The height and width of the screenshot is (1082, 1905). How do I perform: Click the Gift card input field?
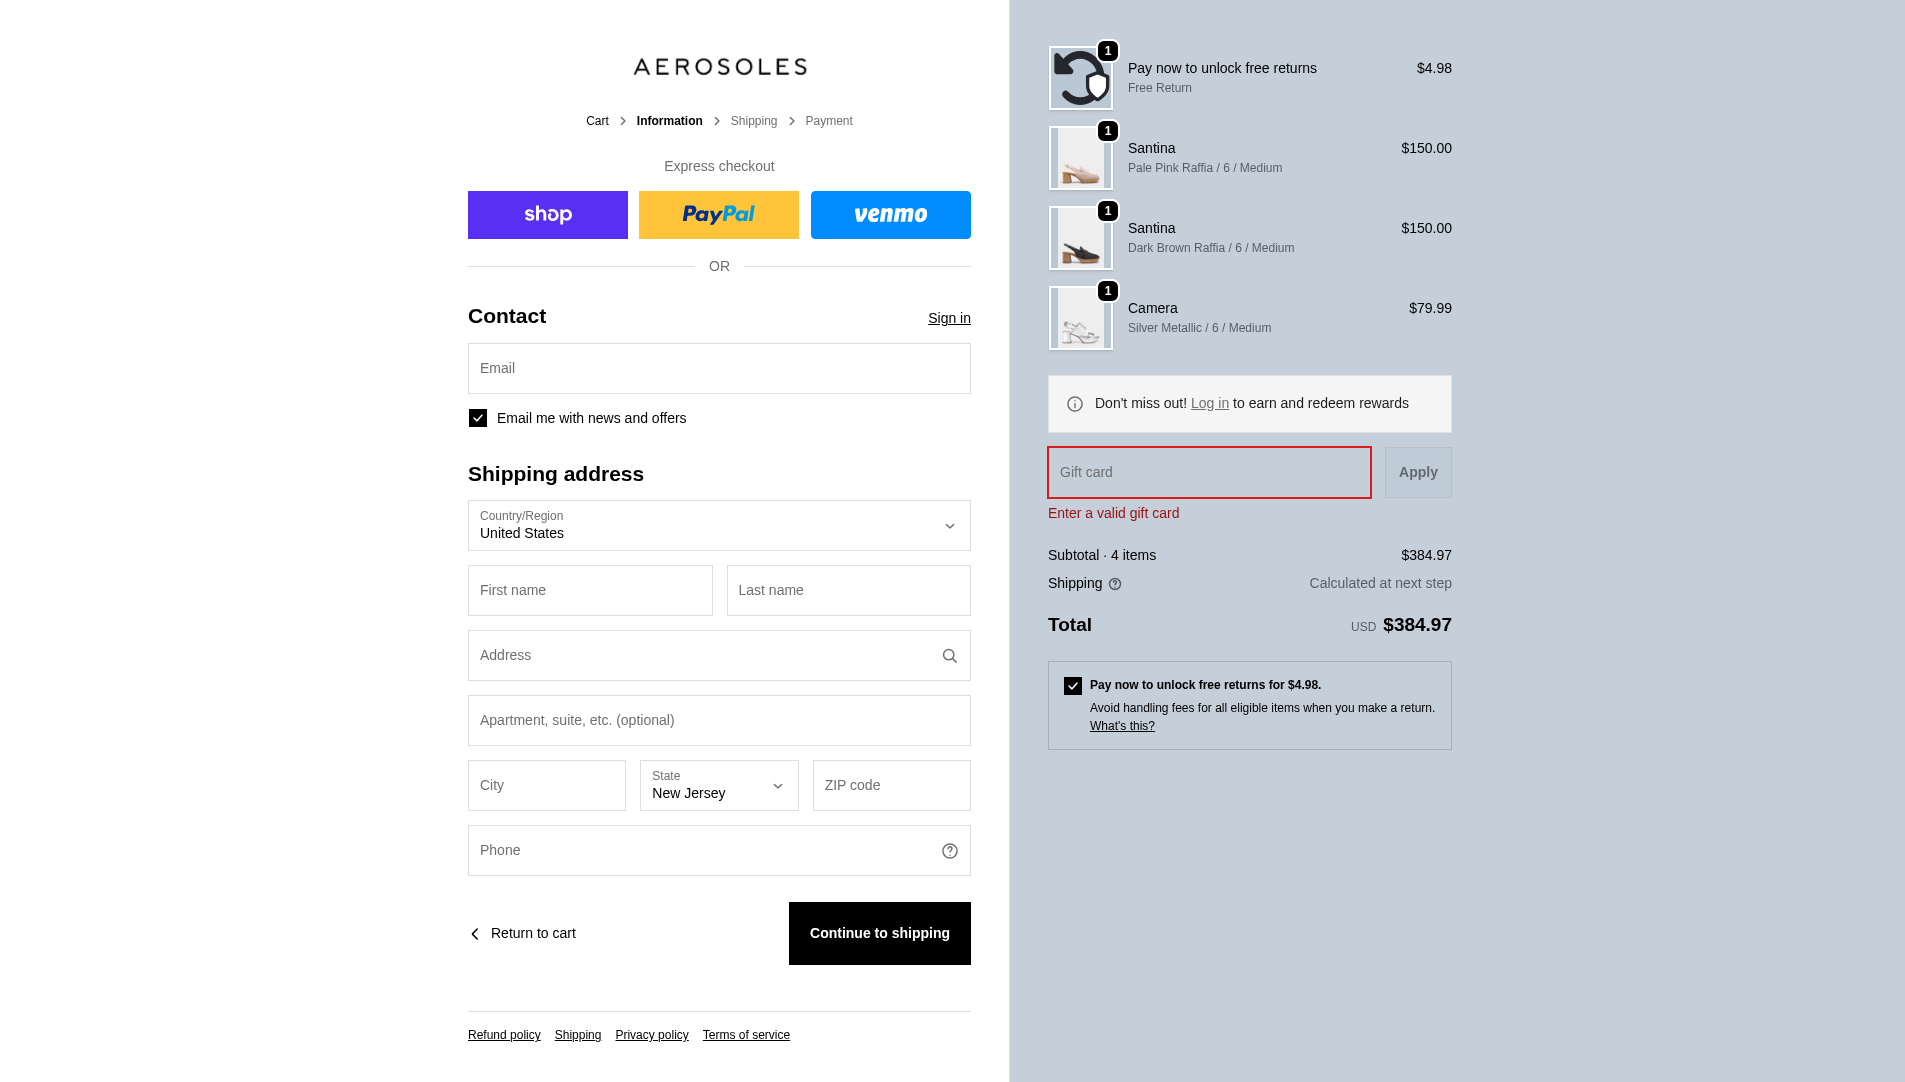click(1209, 472)
